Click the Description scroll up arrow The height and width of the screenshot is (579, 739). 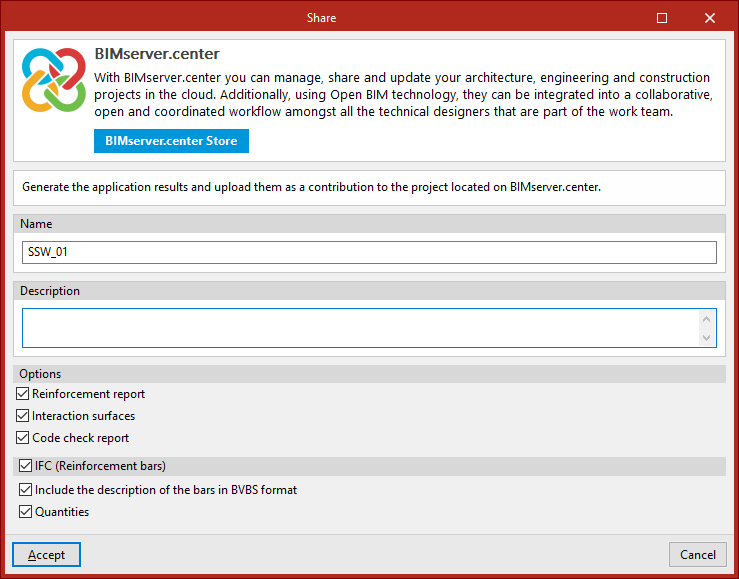tap(706, 319)
